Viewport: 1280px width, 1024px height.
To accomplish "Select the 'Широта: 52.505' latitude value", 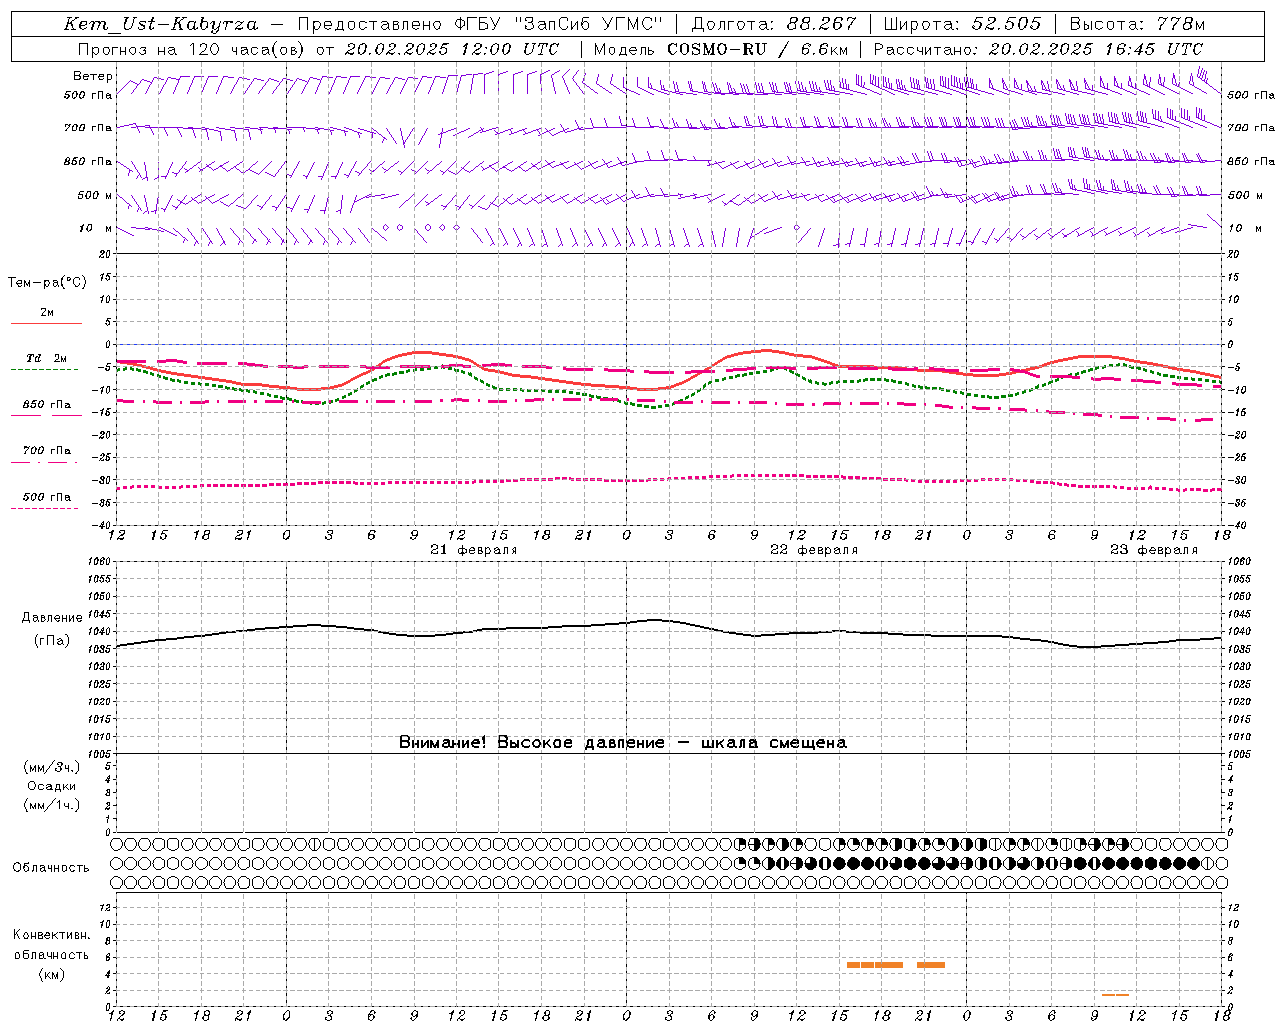I will tap(962, 24).
